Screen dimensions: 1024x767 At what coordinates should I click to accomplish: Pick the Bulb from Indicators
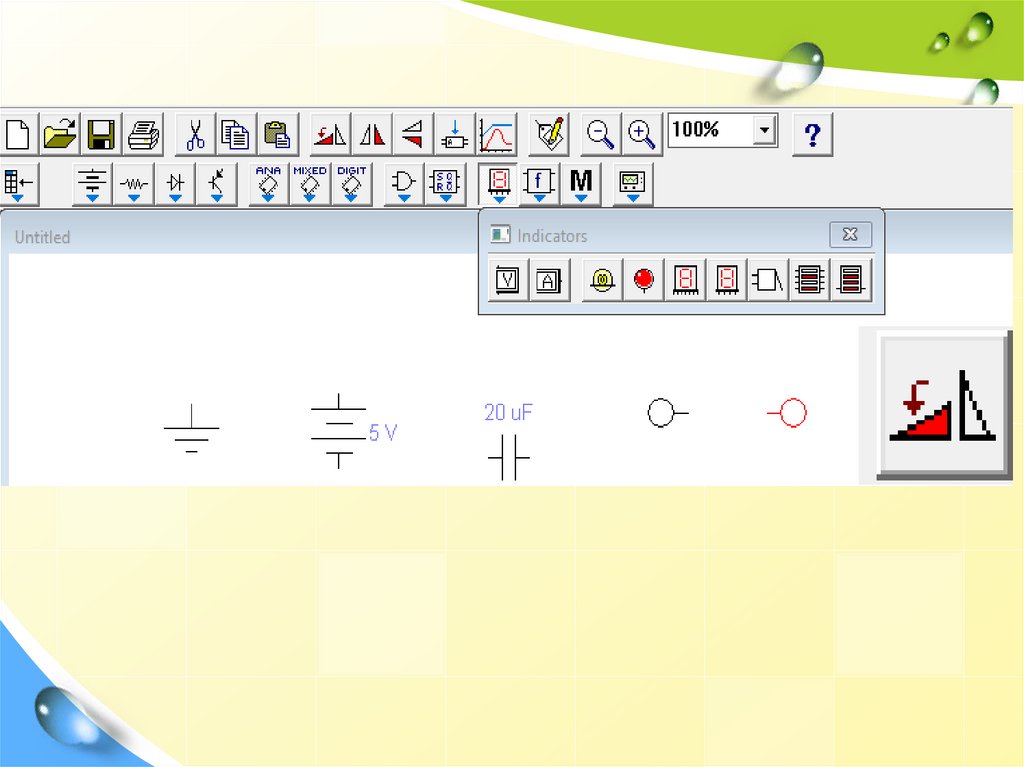[x=602, y=281]
